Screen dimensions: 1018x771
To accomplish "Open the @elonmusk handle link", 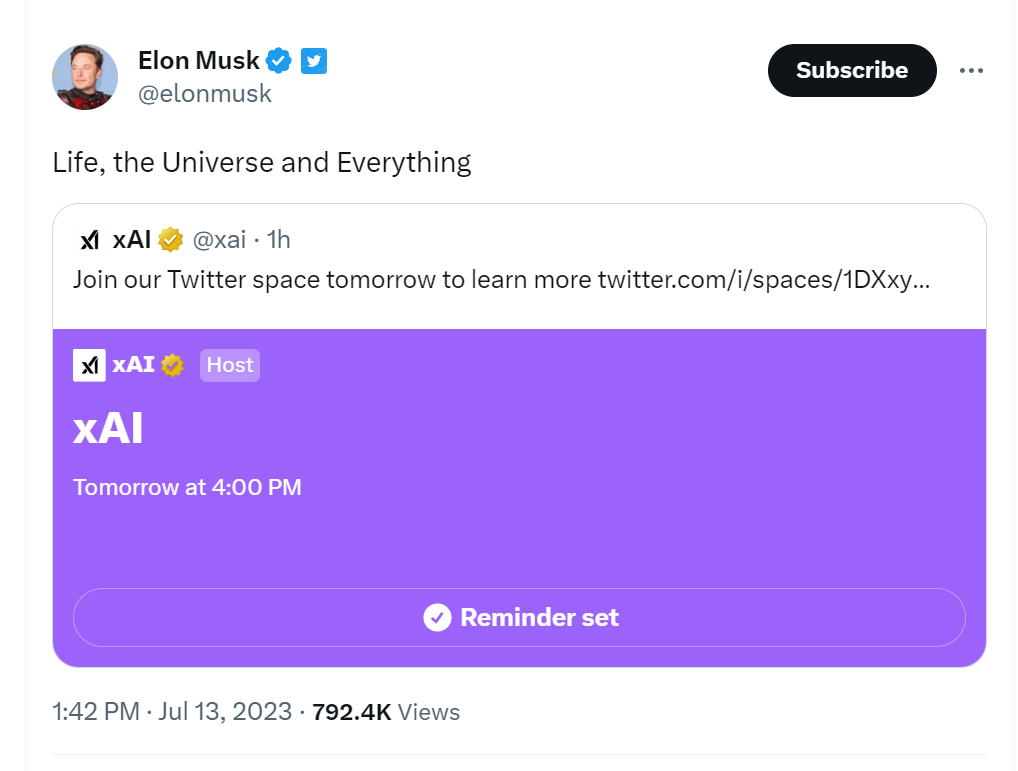I will coord(205,94).
